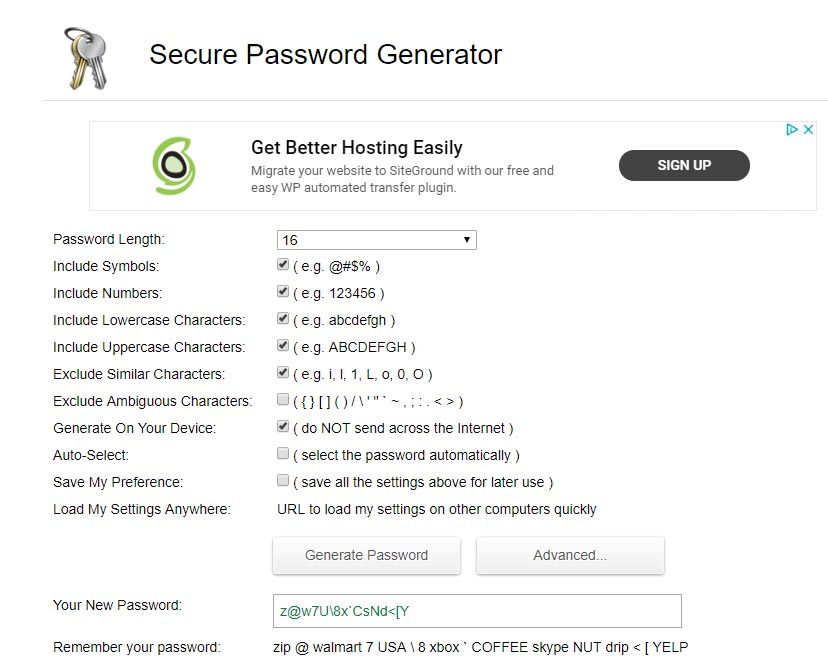This screenshot has height=669, width=828.
Task: Click the SIGN UP ad button
Action: tap(684, 165)
